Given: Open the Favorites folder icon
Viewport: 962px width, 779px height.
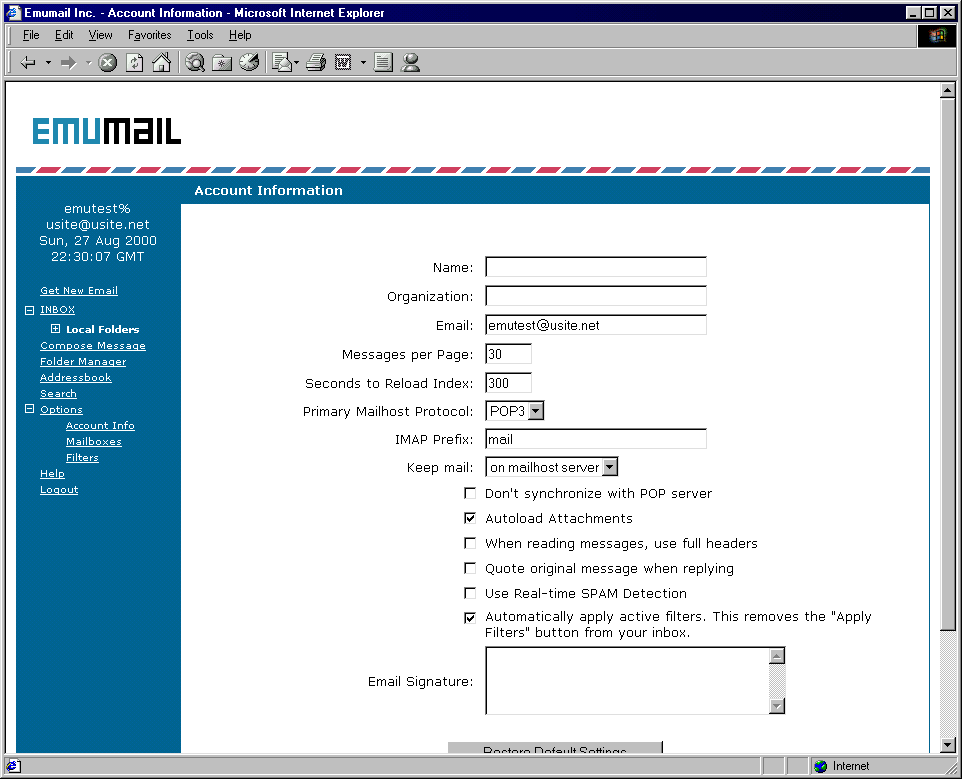Looking at the screenshot, I should (222, 63).
